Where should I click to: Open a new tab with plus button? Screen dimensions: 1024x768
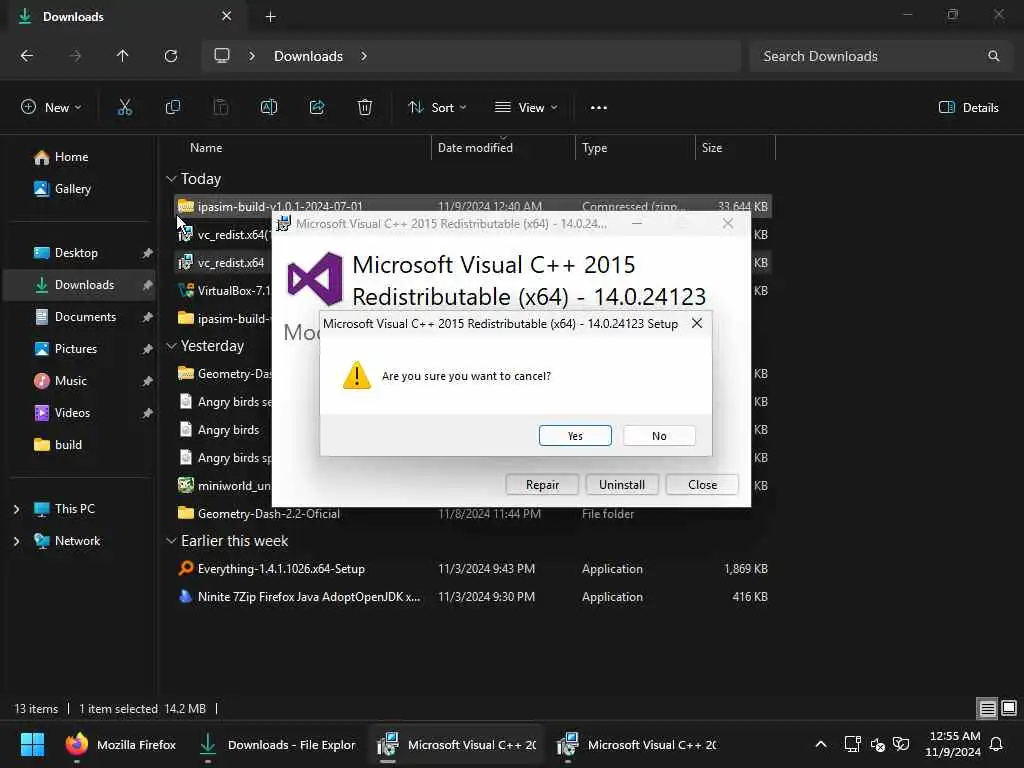click(270, 17)
